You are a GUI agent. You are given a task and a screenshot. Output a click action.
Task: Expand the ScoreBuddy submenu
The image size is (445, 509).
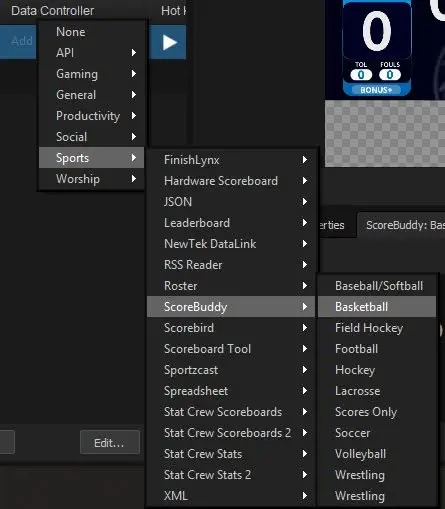pyautogui.click(x=231, y=307)
